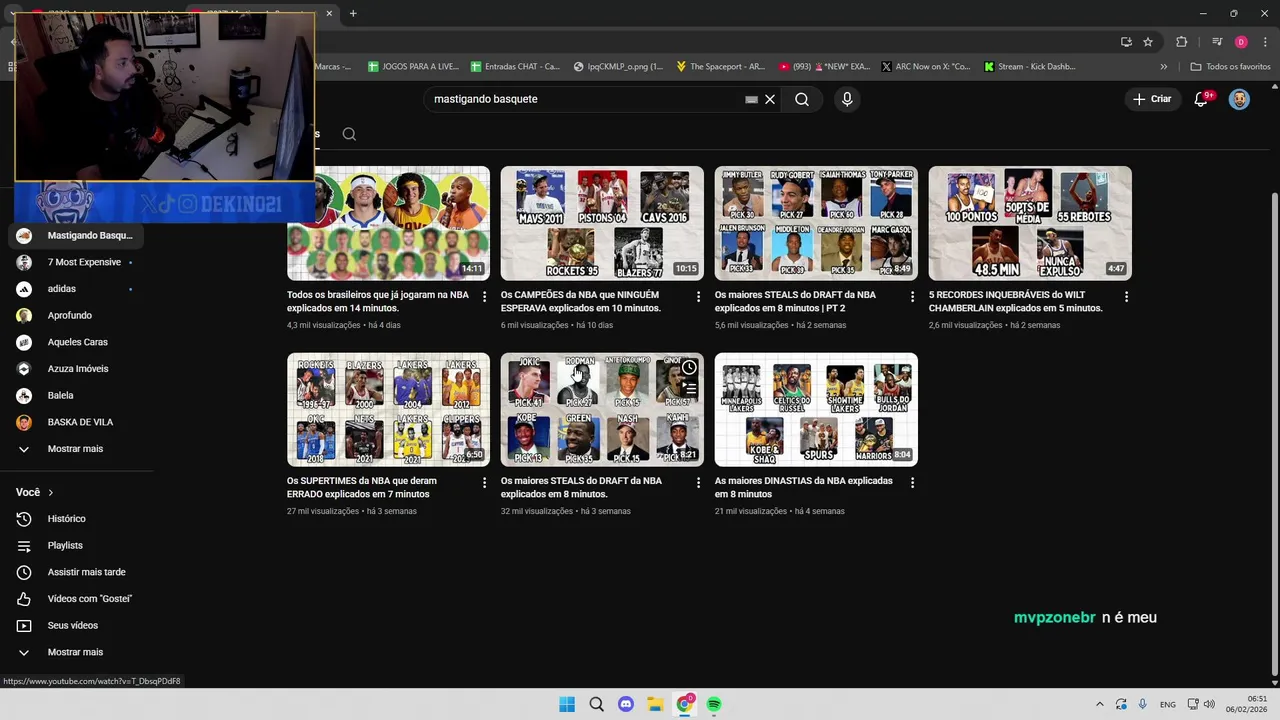
Task: Open Windows Start menu
Action: pyautogui.click(x=567, y=704)
